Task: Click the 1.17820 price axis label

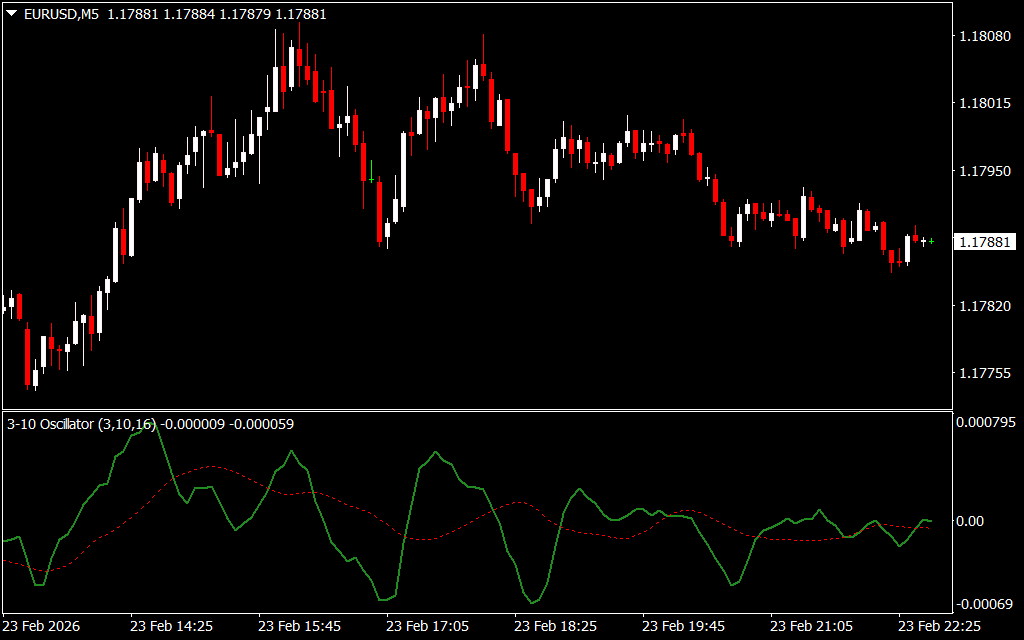Action: [984, 306]
